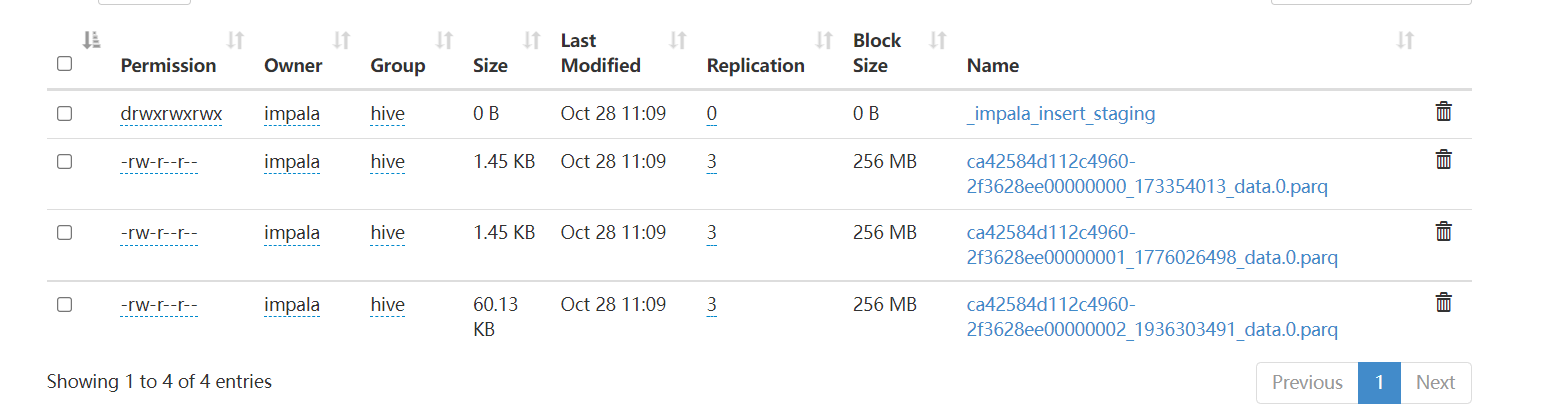Screen dimensions: 1541x414
Task: Click the Next pagination button
Action: pos(1435,382)
